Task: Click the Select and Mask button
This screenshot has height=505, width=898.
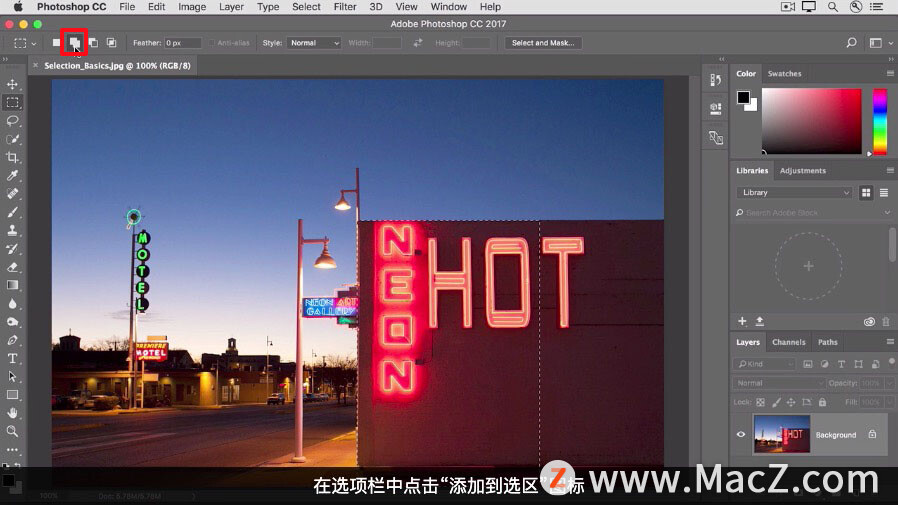Action: click(x=543, y=43)
